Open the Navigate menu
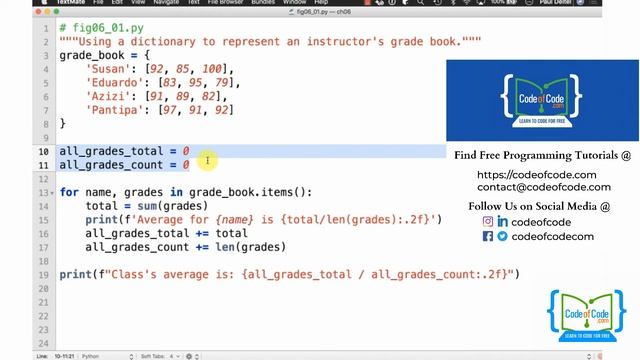Viewport: 640px width, 360px height. 166,2
